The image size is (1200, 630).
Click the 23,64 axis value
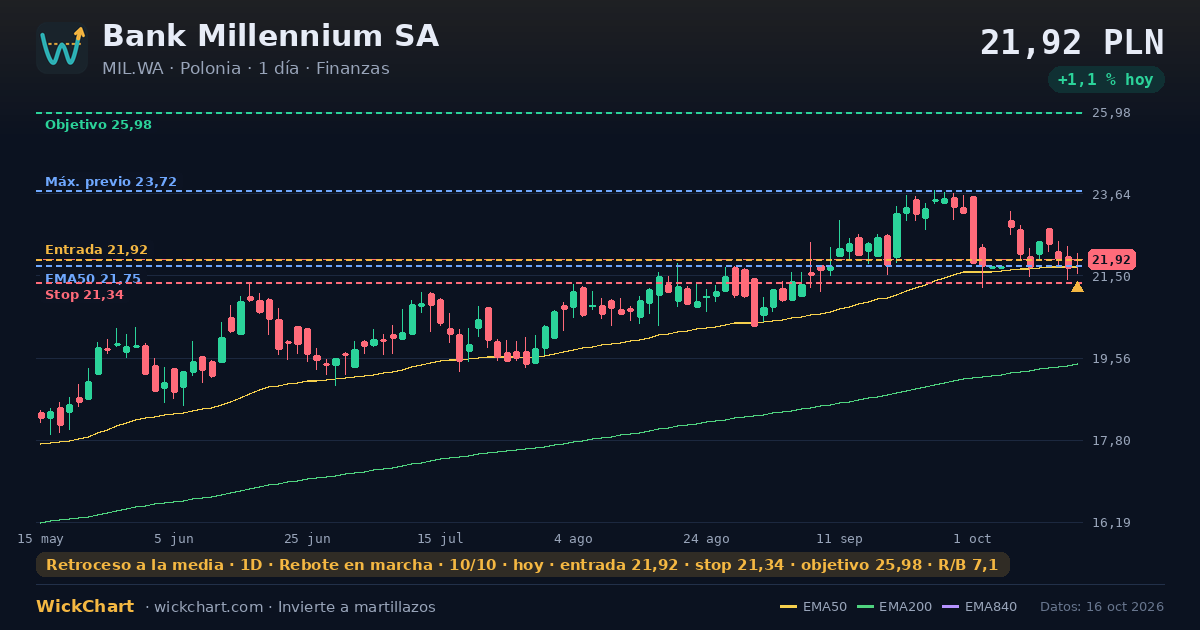click(x=1112, y=195)
